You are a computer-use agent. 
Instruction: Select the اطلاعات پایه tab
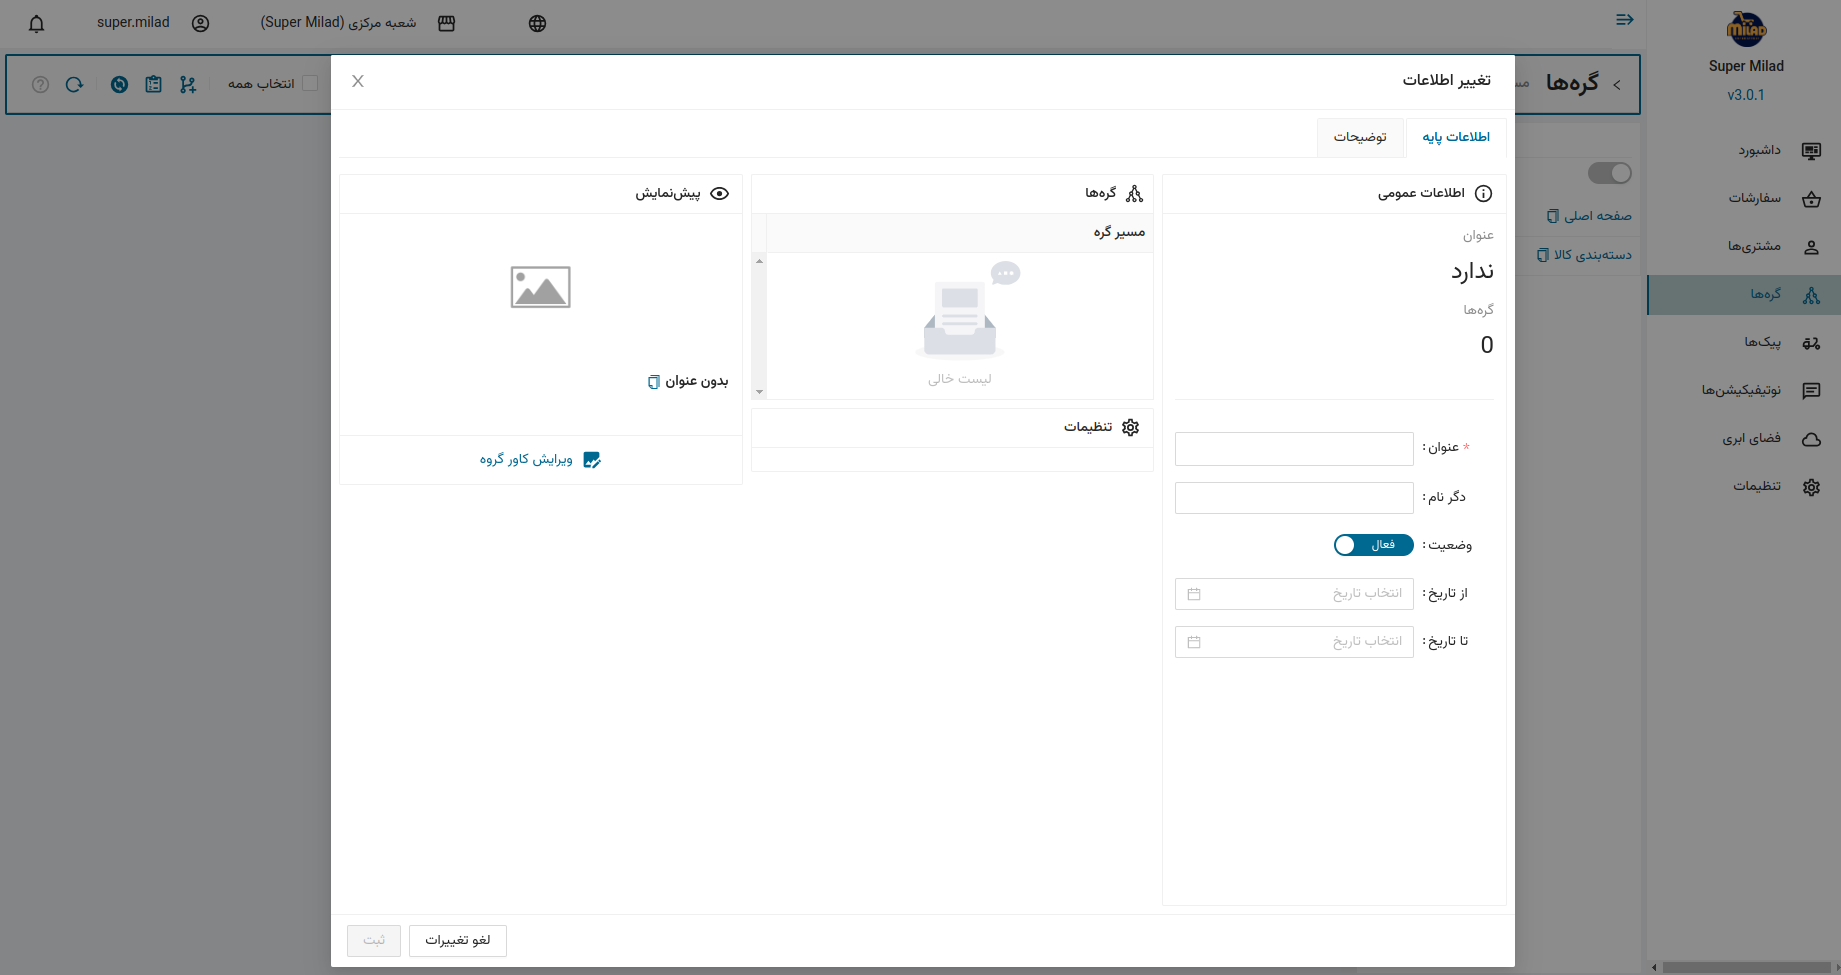pos(1455,137)
